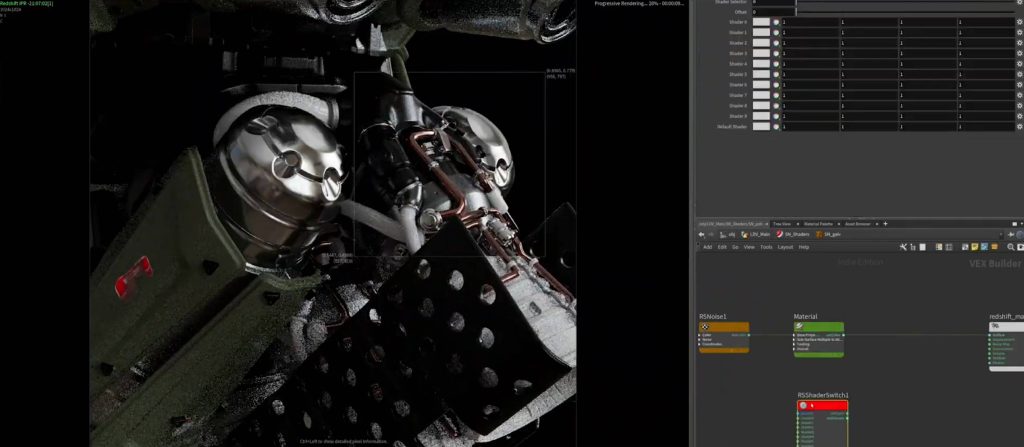
Task: Open the color wheel picker for Shader 0
Action: click(775, 21)
